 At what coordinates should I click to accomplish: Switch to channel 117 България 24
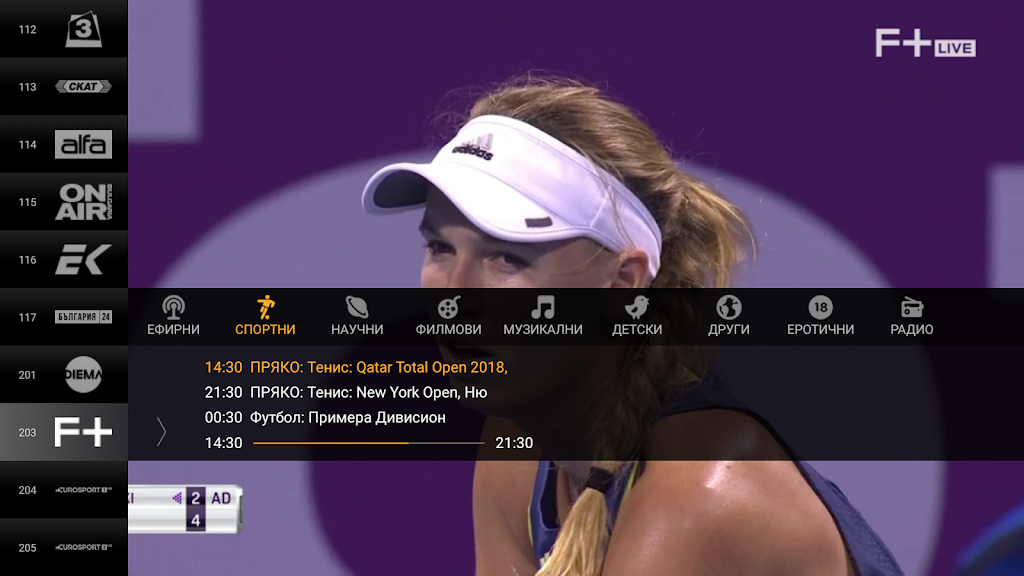[x=64, y=317]
